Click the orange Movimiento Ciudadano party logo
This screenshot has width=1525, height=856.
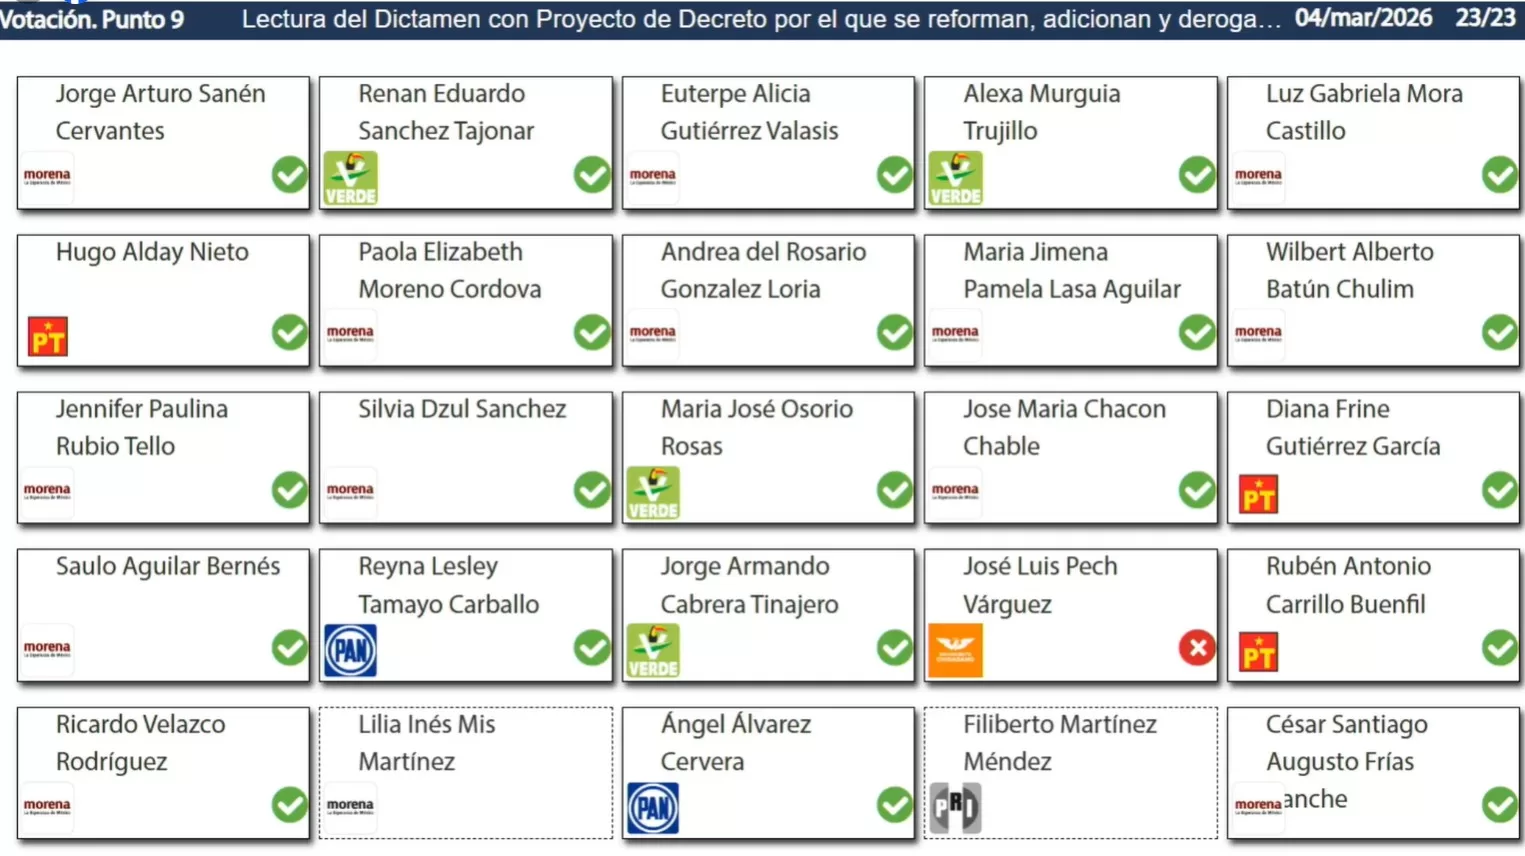tap(955, 650)
